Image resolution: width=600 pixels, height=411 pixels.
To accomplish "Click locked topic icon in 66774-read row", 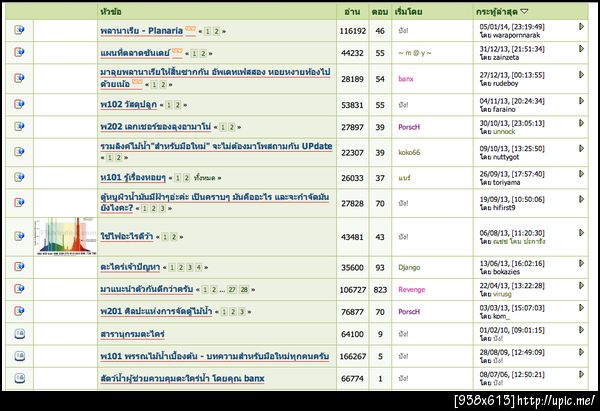I will pos(20,378).
